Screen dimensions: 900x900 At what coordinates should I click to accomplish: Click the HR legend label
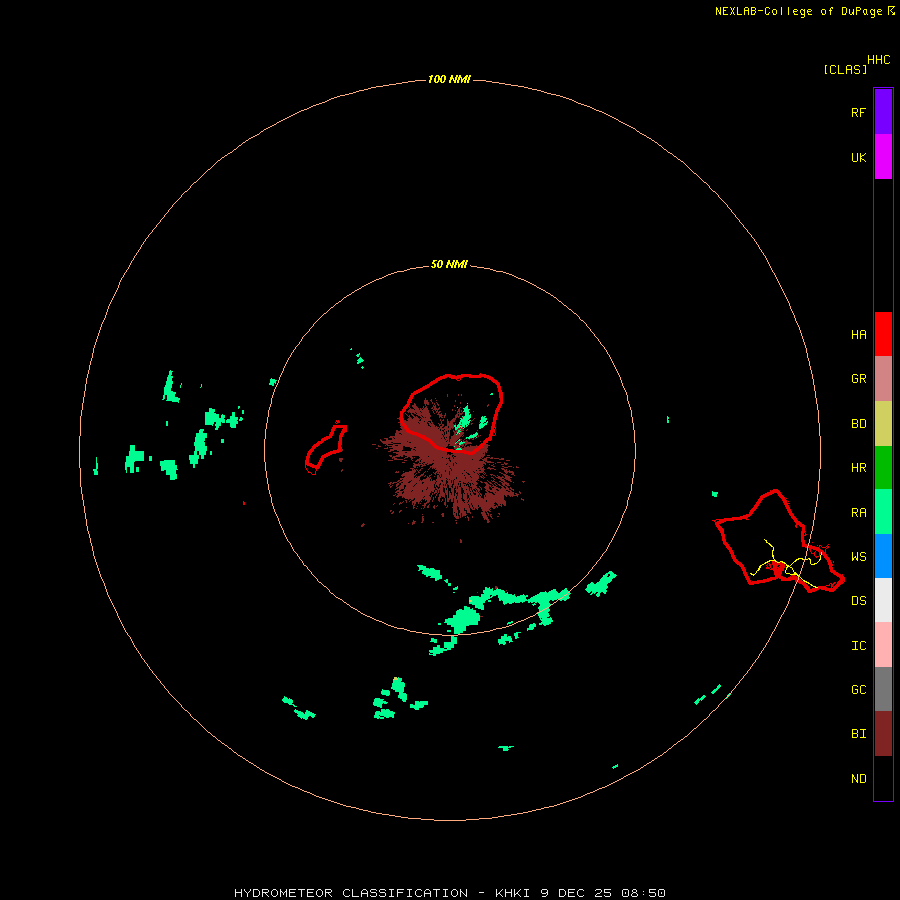[858, 468]
